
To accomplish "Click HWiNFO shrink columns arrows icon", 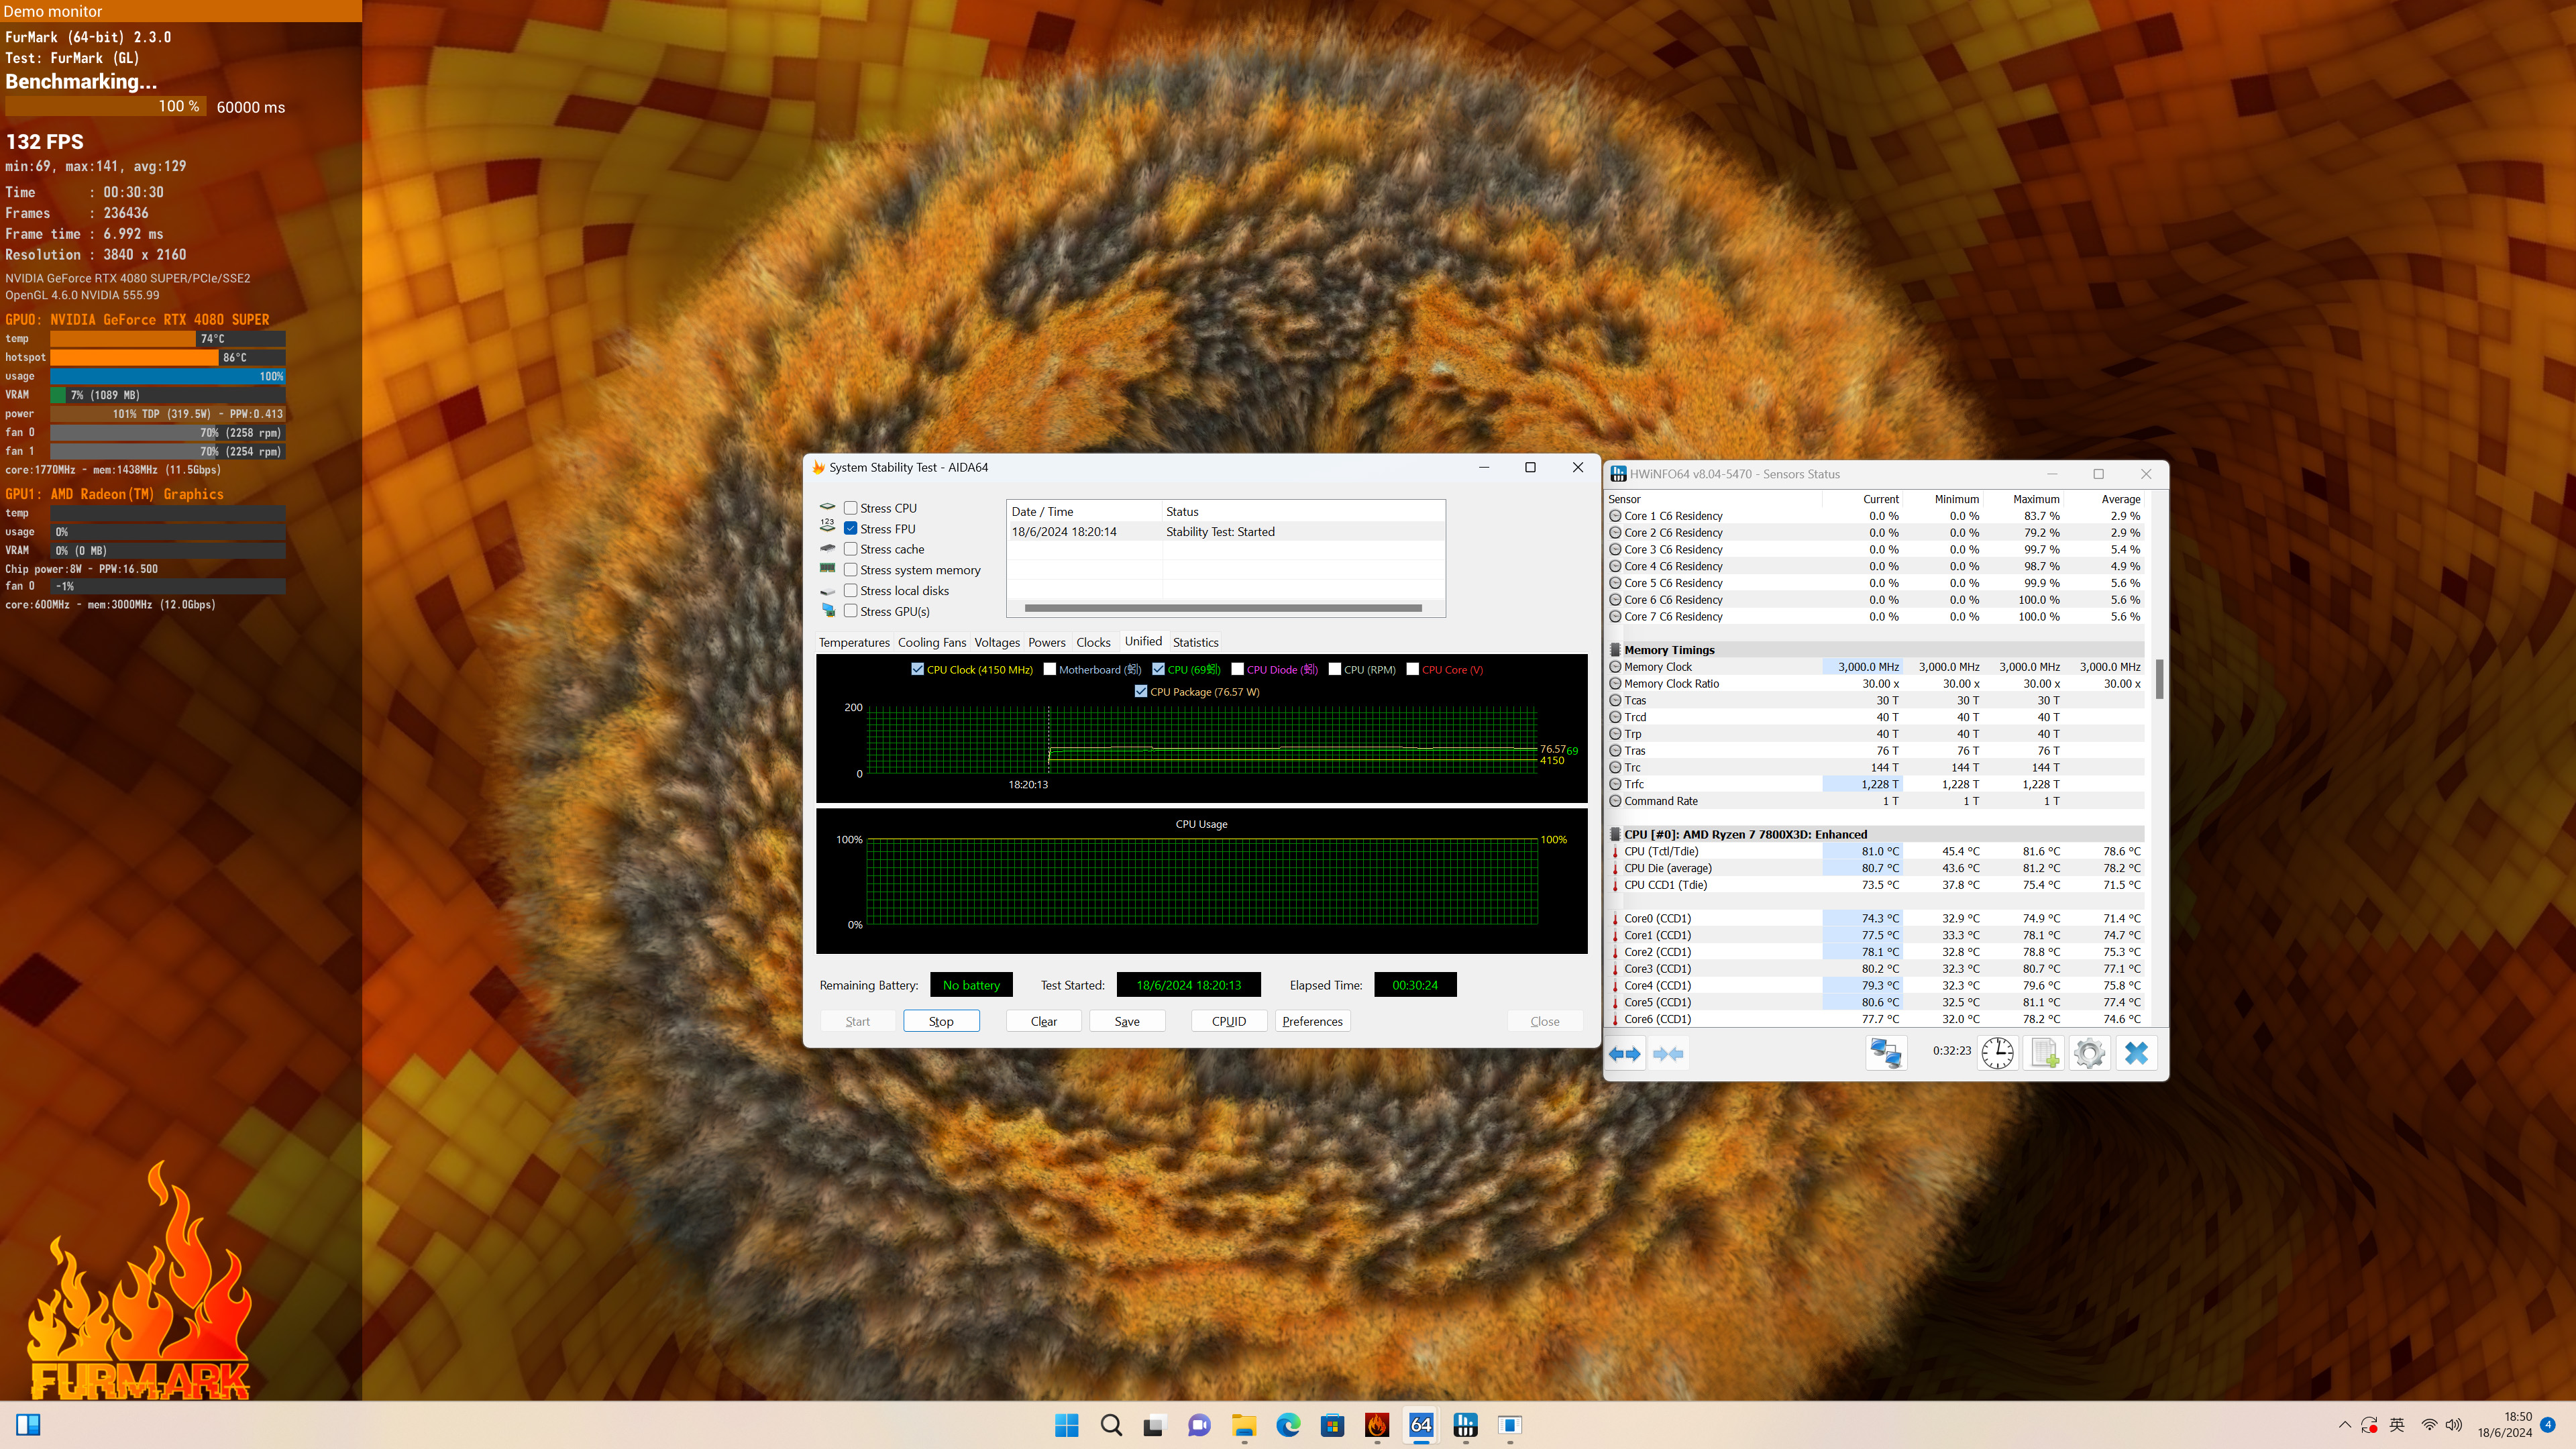I will [1668, 1053].
